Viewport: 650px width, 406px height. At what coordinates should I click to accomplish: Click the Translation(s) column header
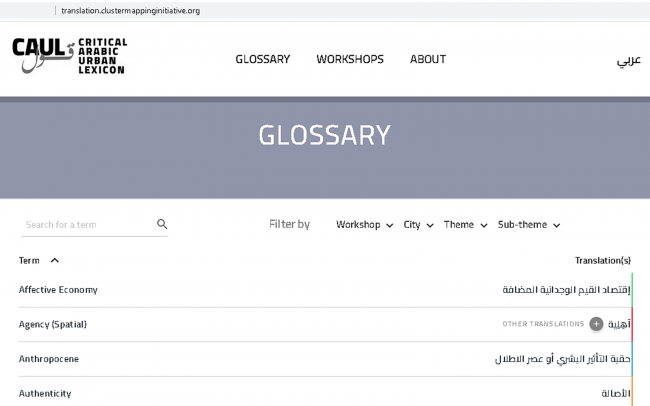coord(602,261)
